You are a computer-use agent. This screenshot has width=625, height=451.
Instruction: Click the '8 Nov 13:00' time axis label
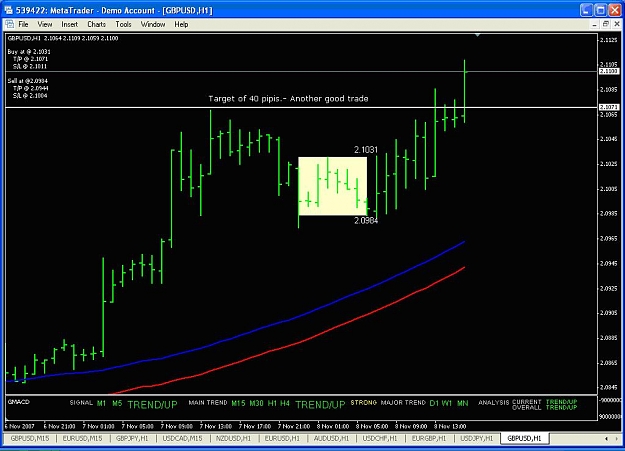point(450,426)
